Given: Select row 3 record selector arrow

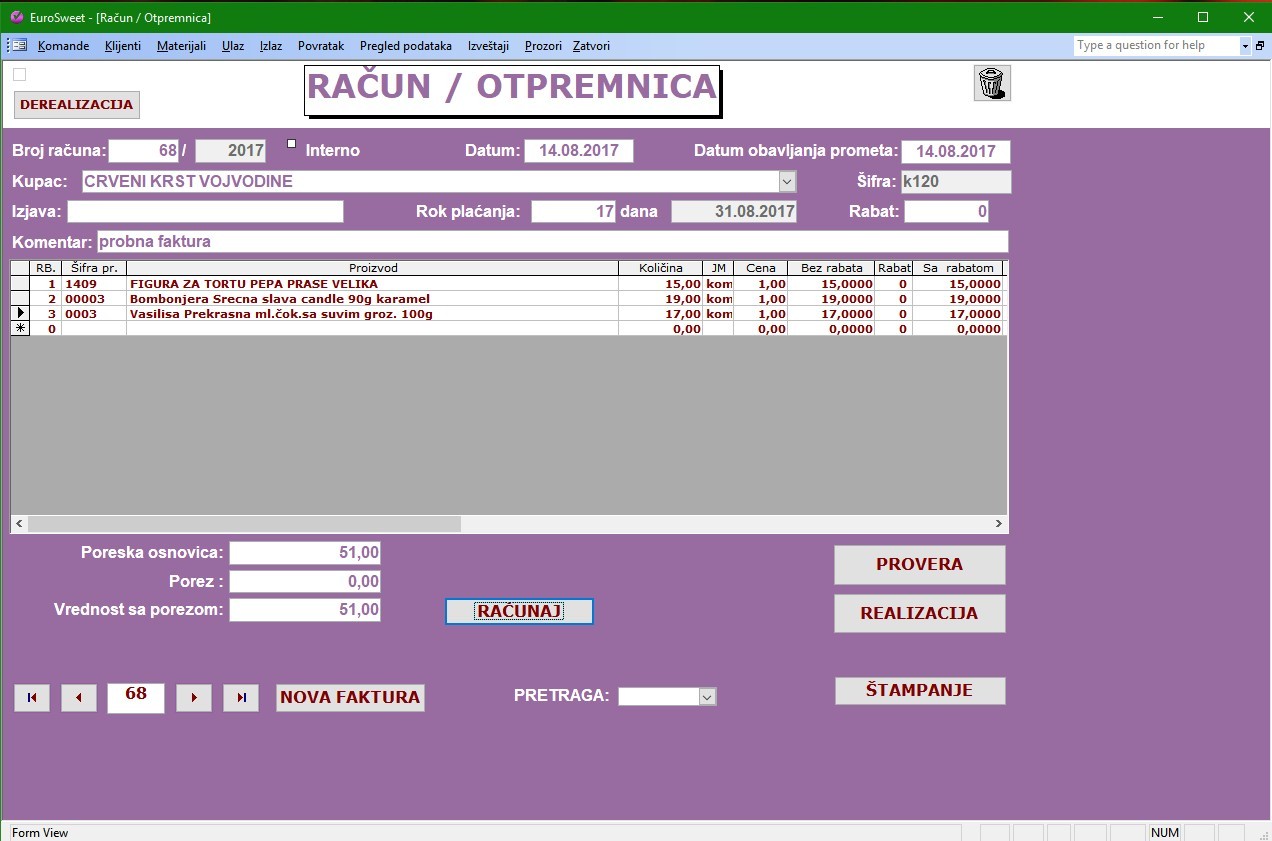Looking at the screenshot, I should (20, 314).
